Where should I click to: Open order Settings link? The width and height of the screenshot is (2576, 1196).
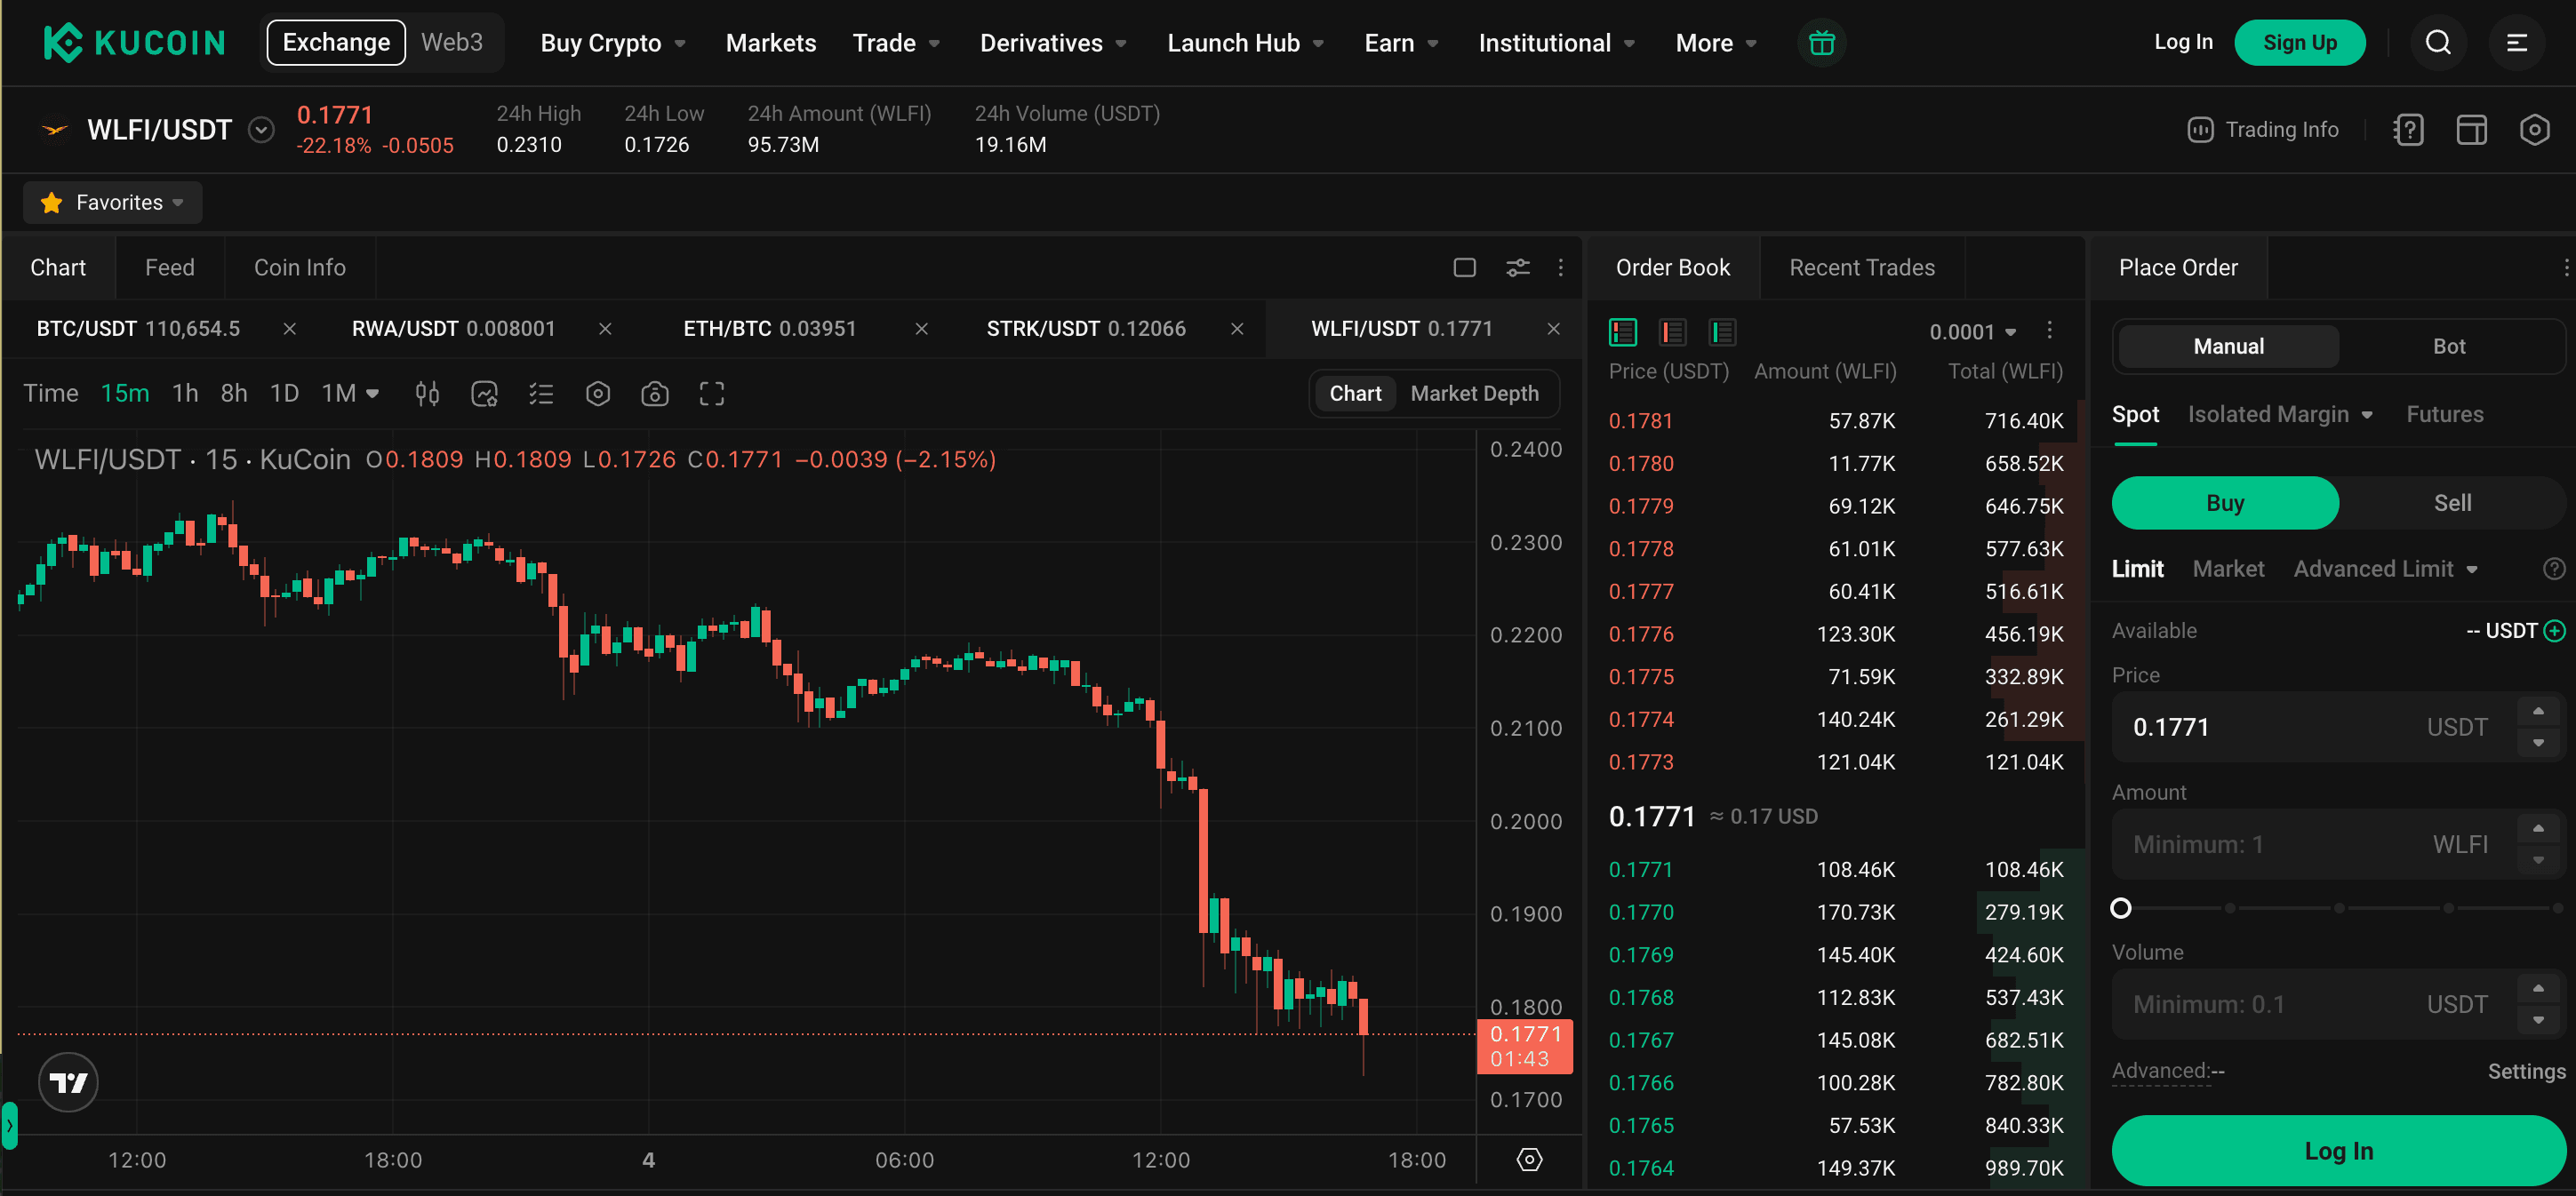pyautogui.click(x=2526, y=1071)
